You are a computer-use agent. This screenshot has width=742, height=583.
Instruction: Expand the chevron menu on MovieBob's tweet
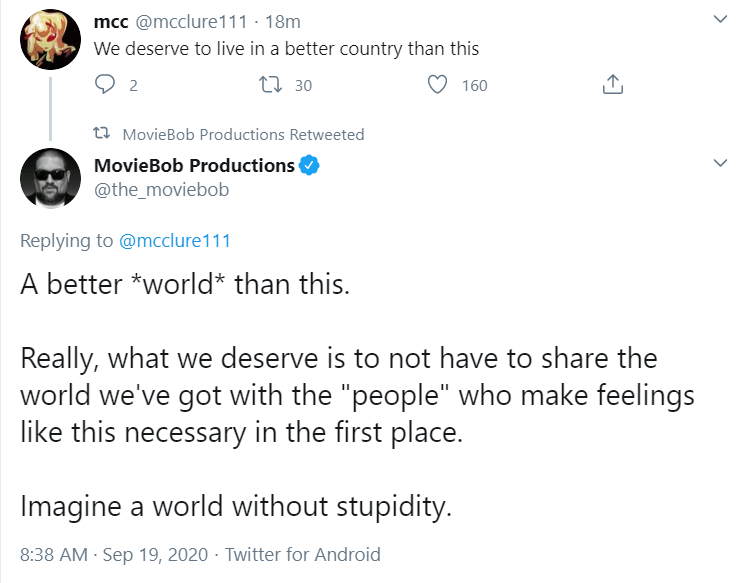click(720, 163)
